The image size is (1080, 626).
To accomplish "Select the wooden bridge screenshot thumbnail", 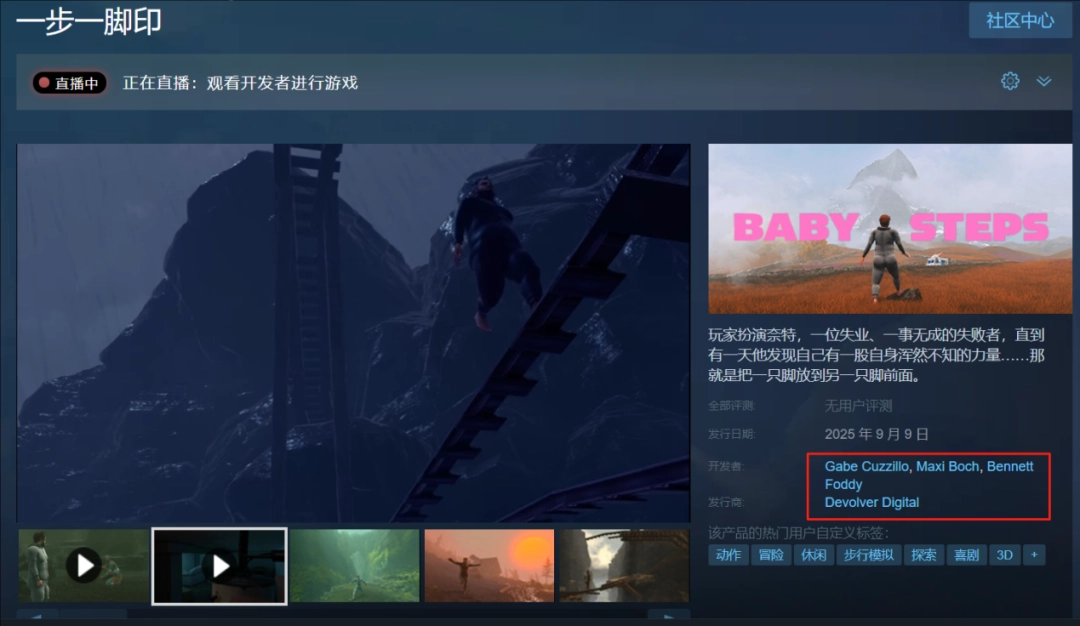I will coord(624,565).
